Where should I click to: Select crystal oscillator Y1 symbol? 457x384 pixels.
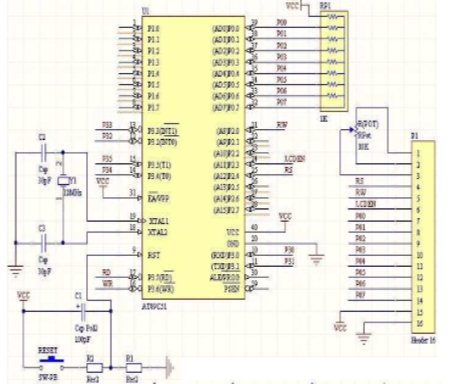[63, 181]
